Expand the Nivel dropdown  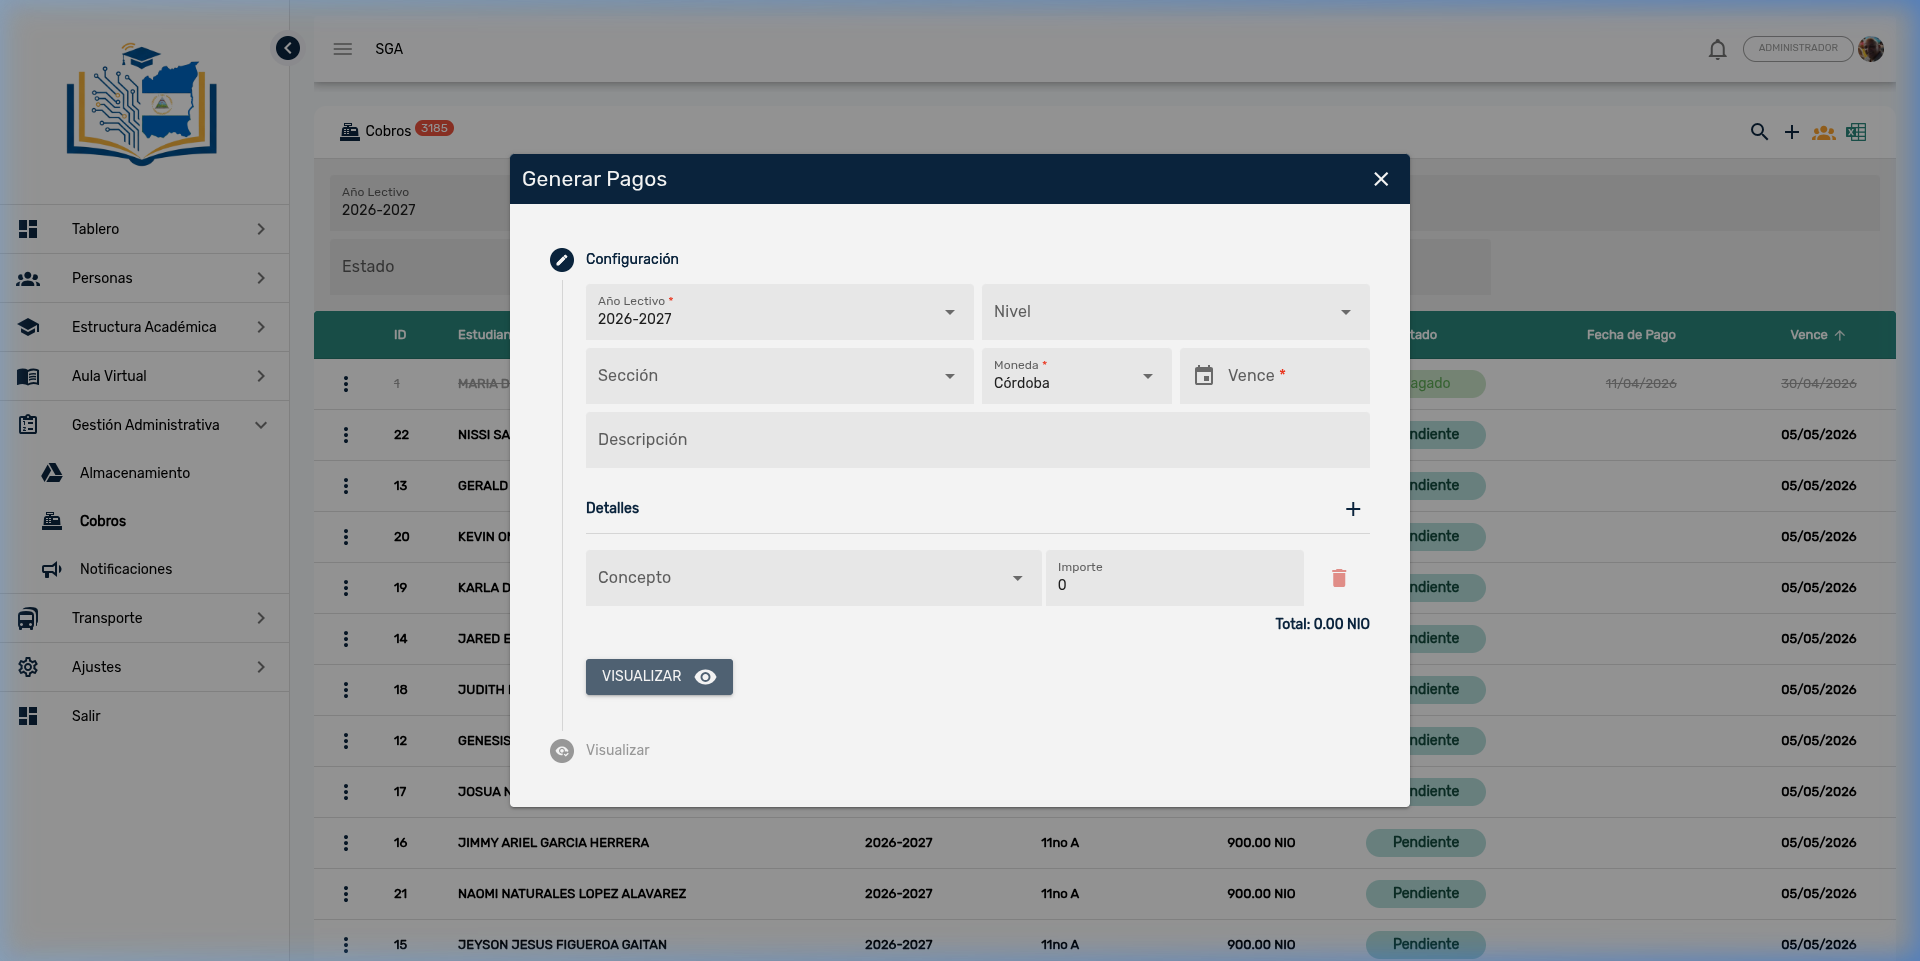coord(1345,312)
